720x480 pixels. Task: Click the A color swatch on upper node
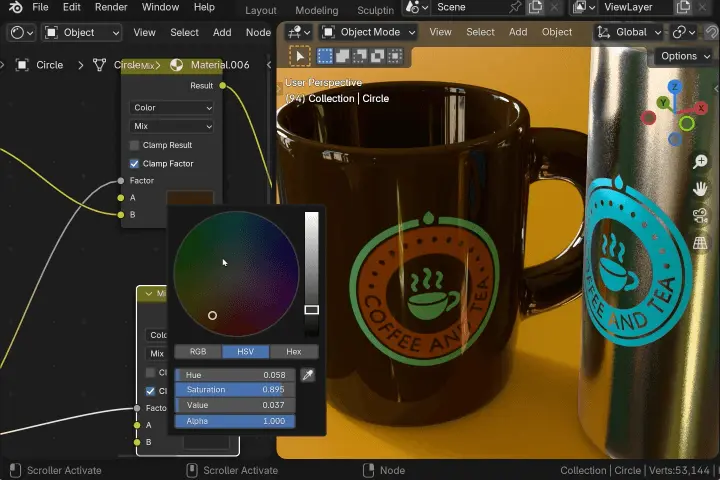coord(190,198)
